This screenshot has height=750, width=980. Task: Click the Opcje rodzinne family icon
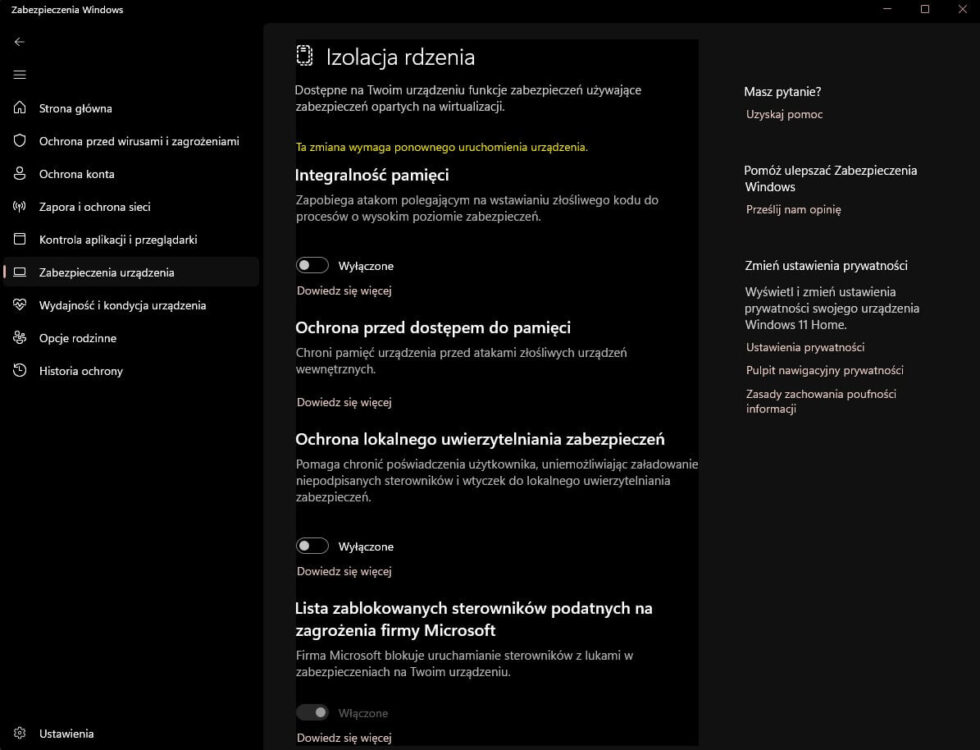click(x=19, y=338)
